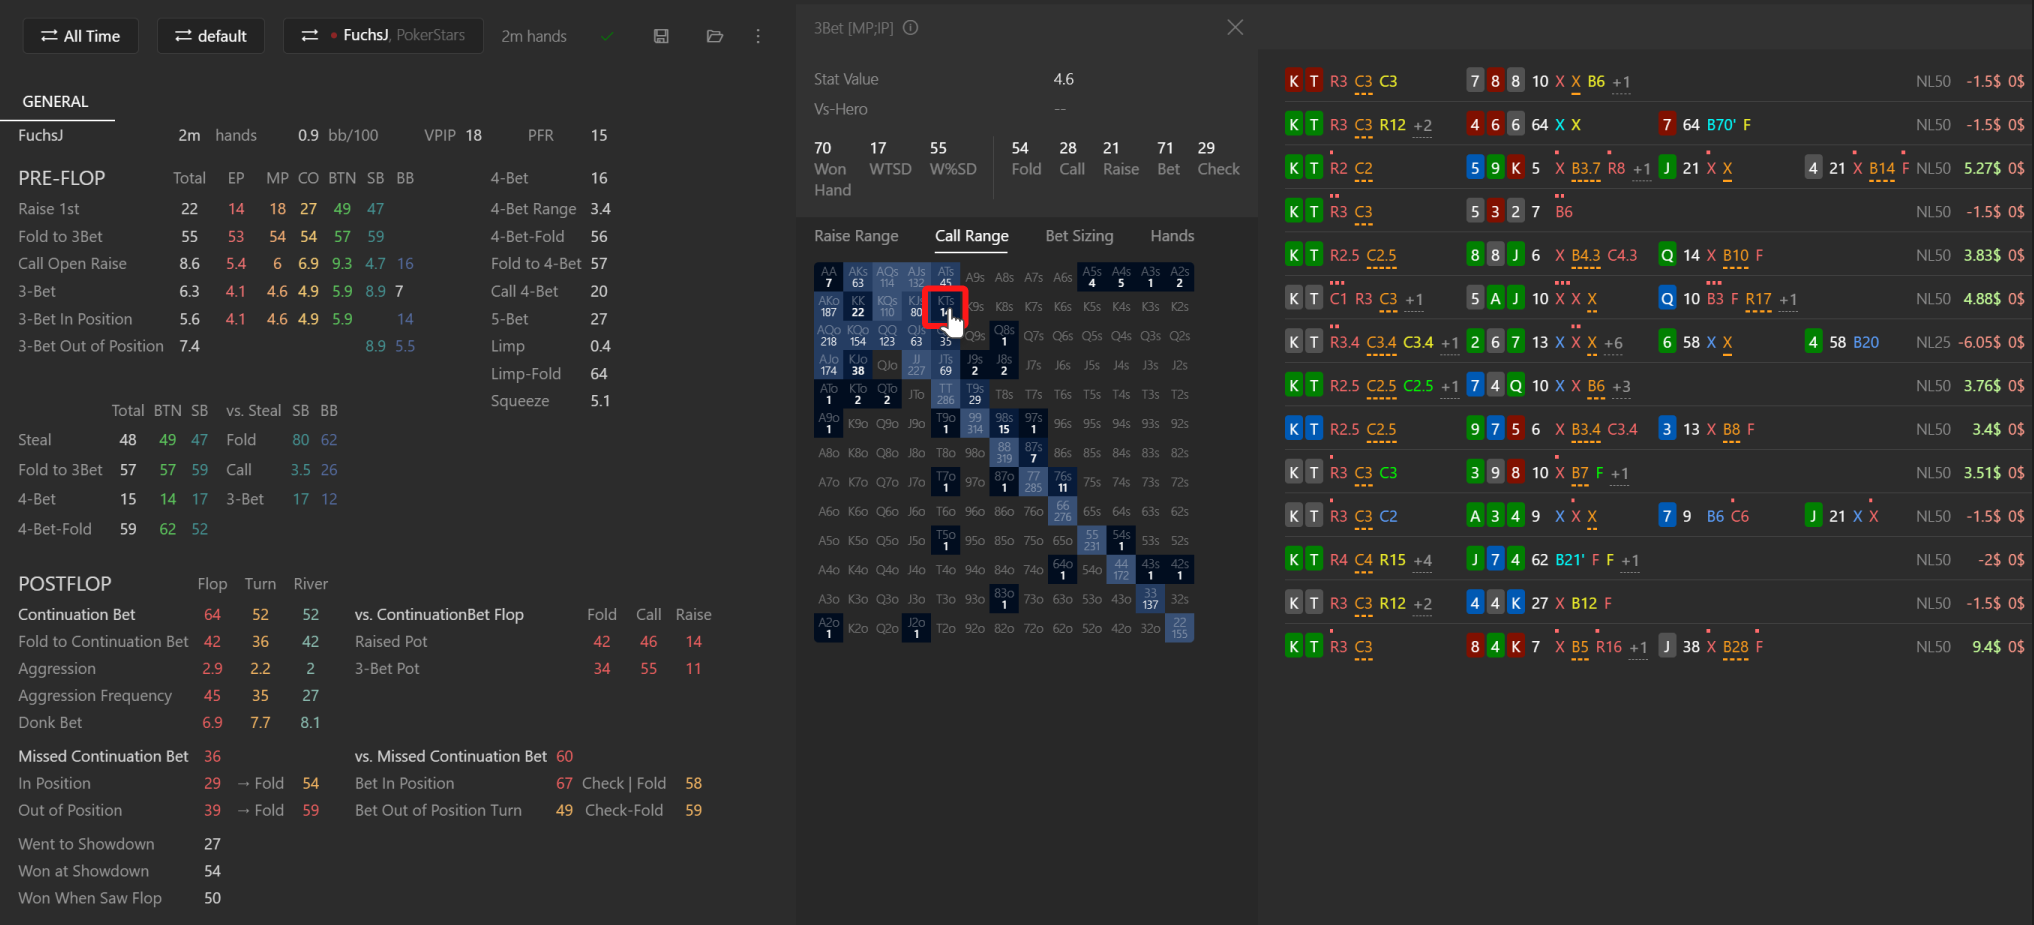Open the folder icon in top toolbar
The image size is (2034, 925).
[x=714, y=36]
